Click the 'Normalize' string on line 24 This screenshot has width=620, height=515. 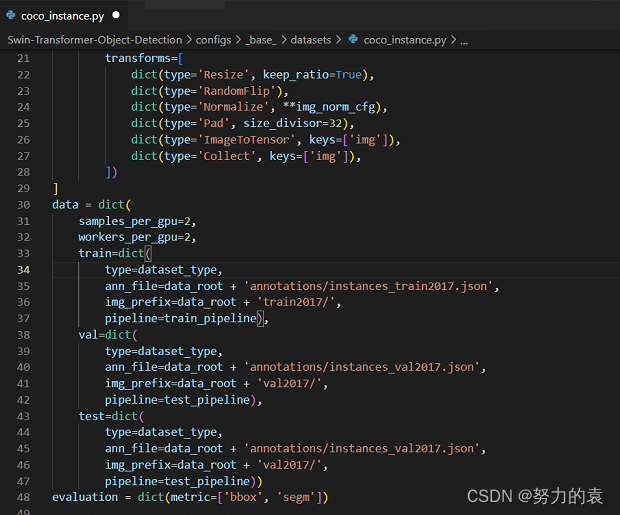[233, 107]
